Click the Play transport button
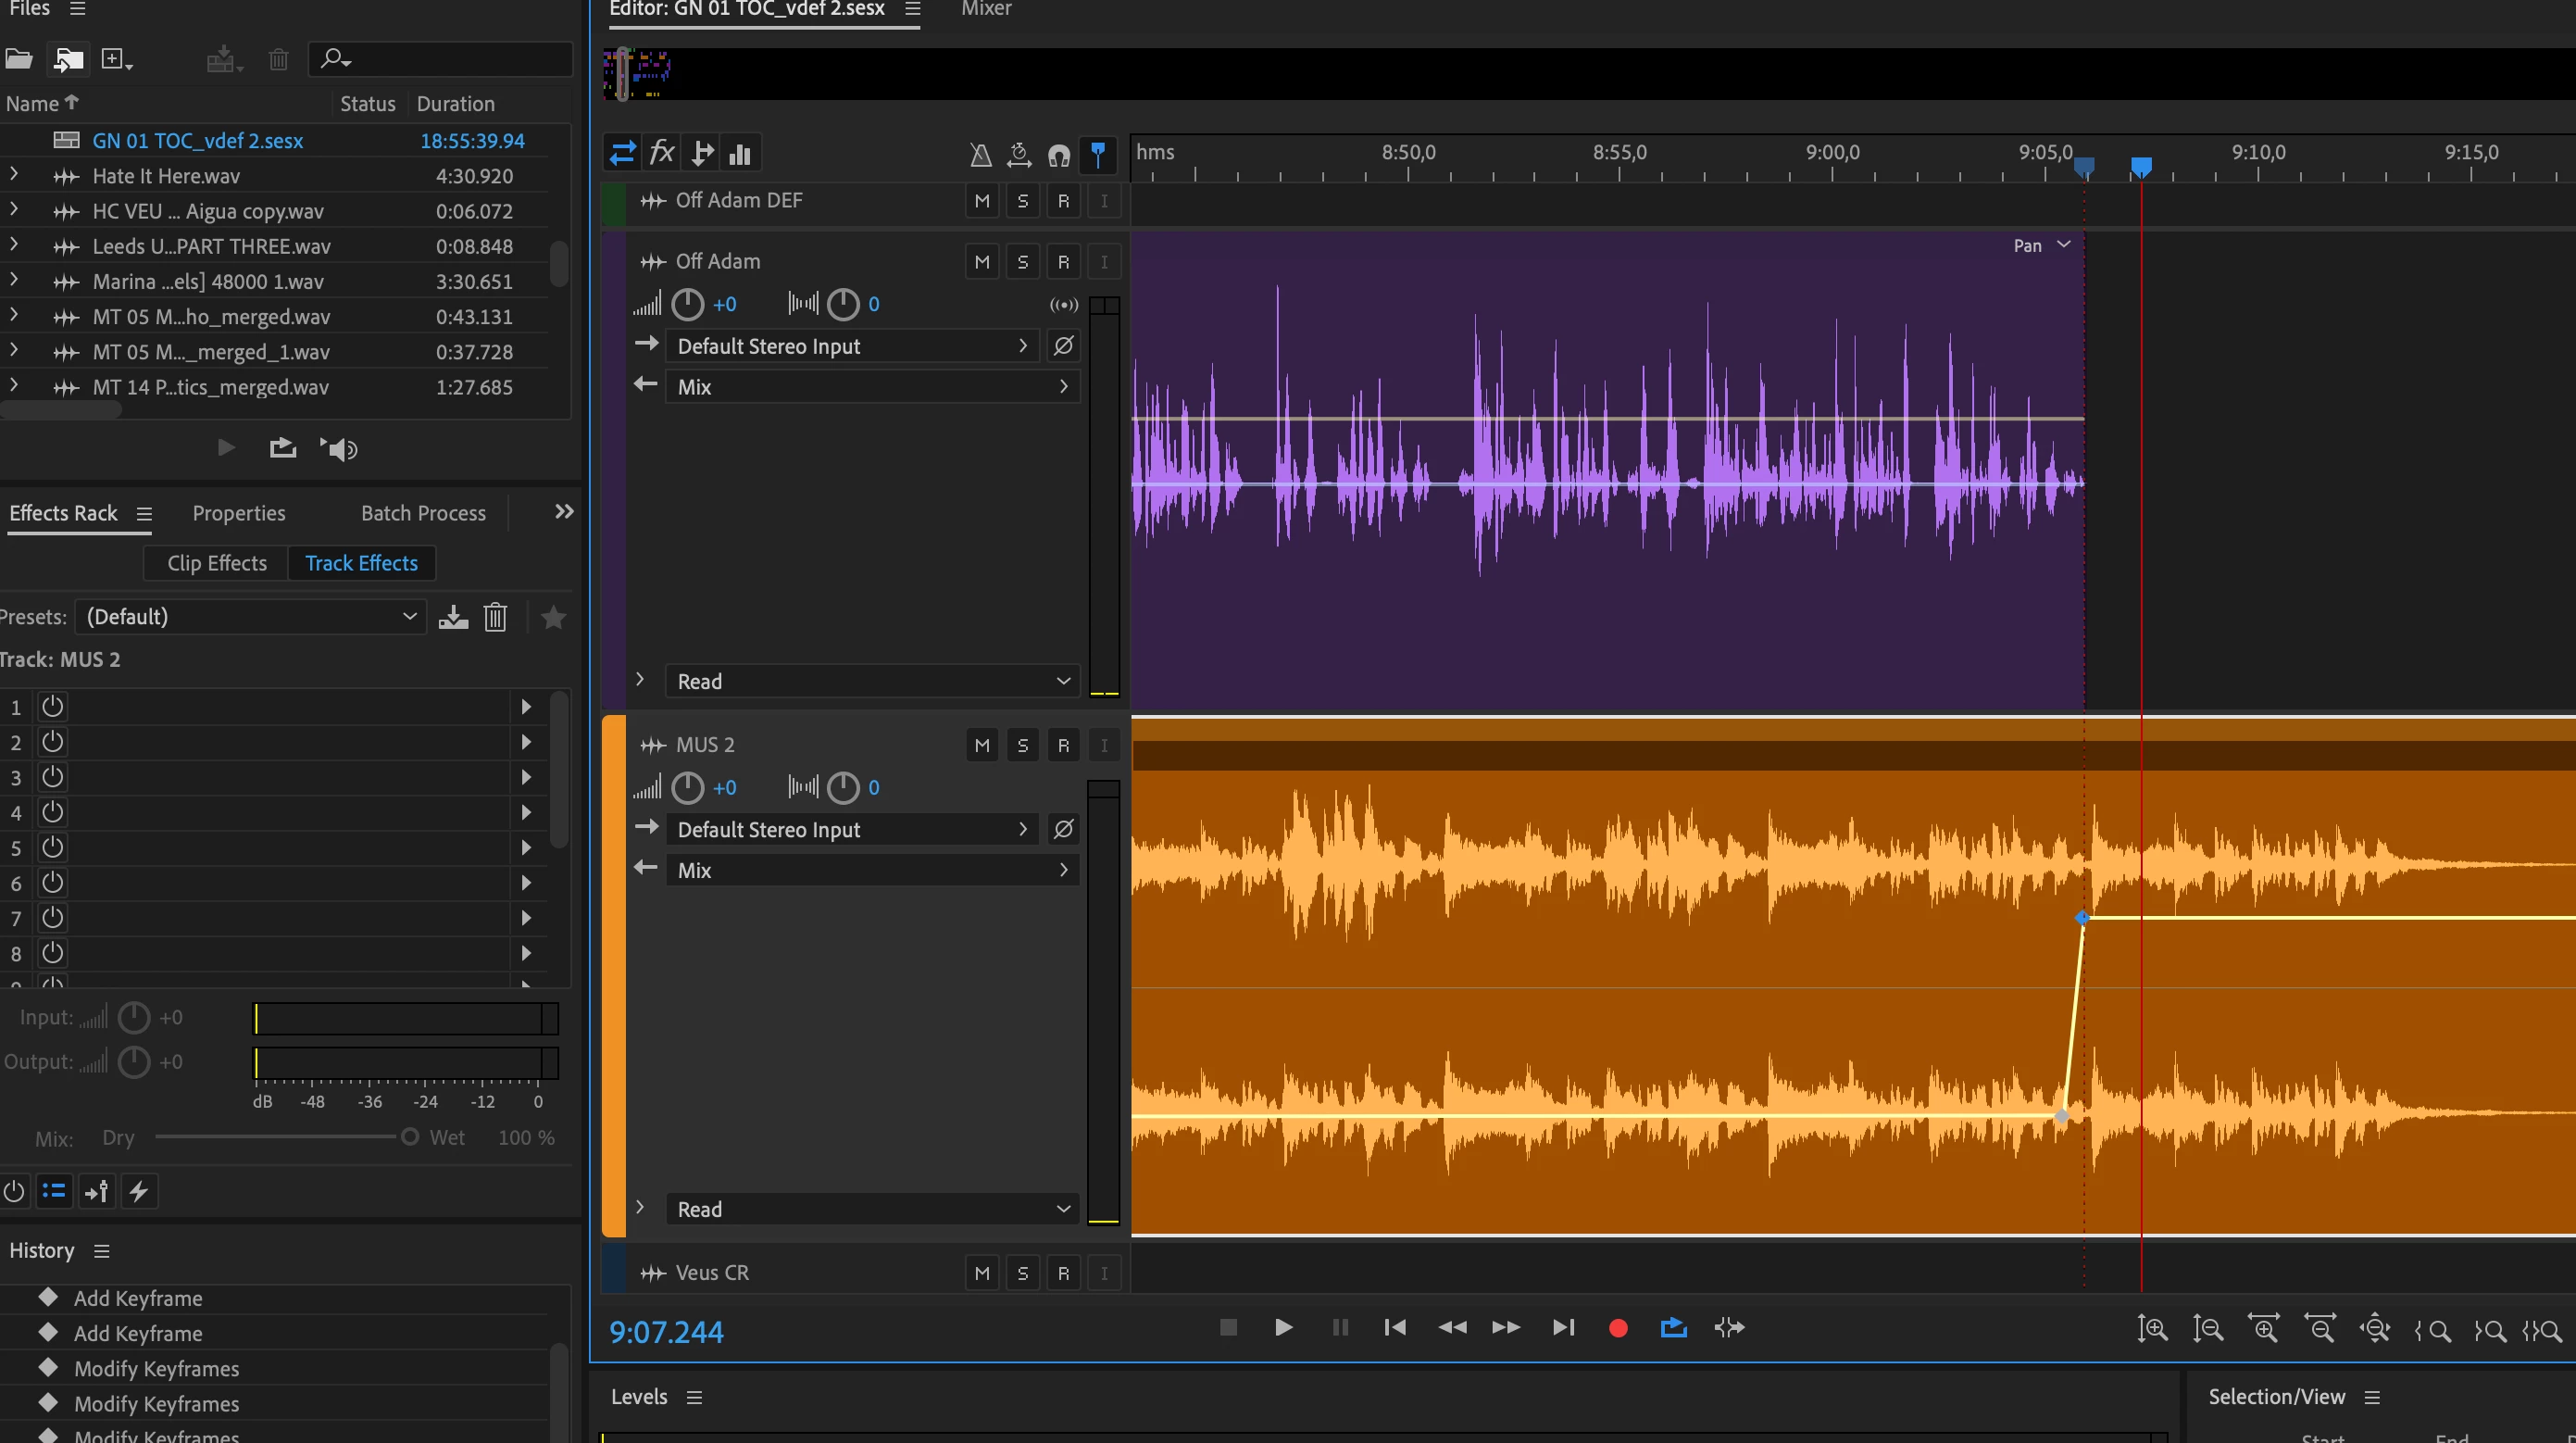Screen dimensions: 2576x1443 [x=1284, y=1328]
